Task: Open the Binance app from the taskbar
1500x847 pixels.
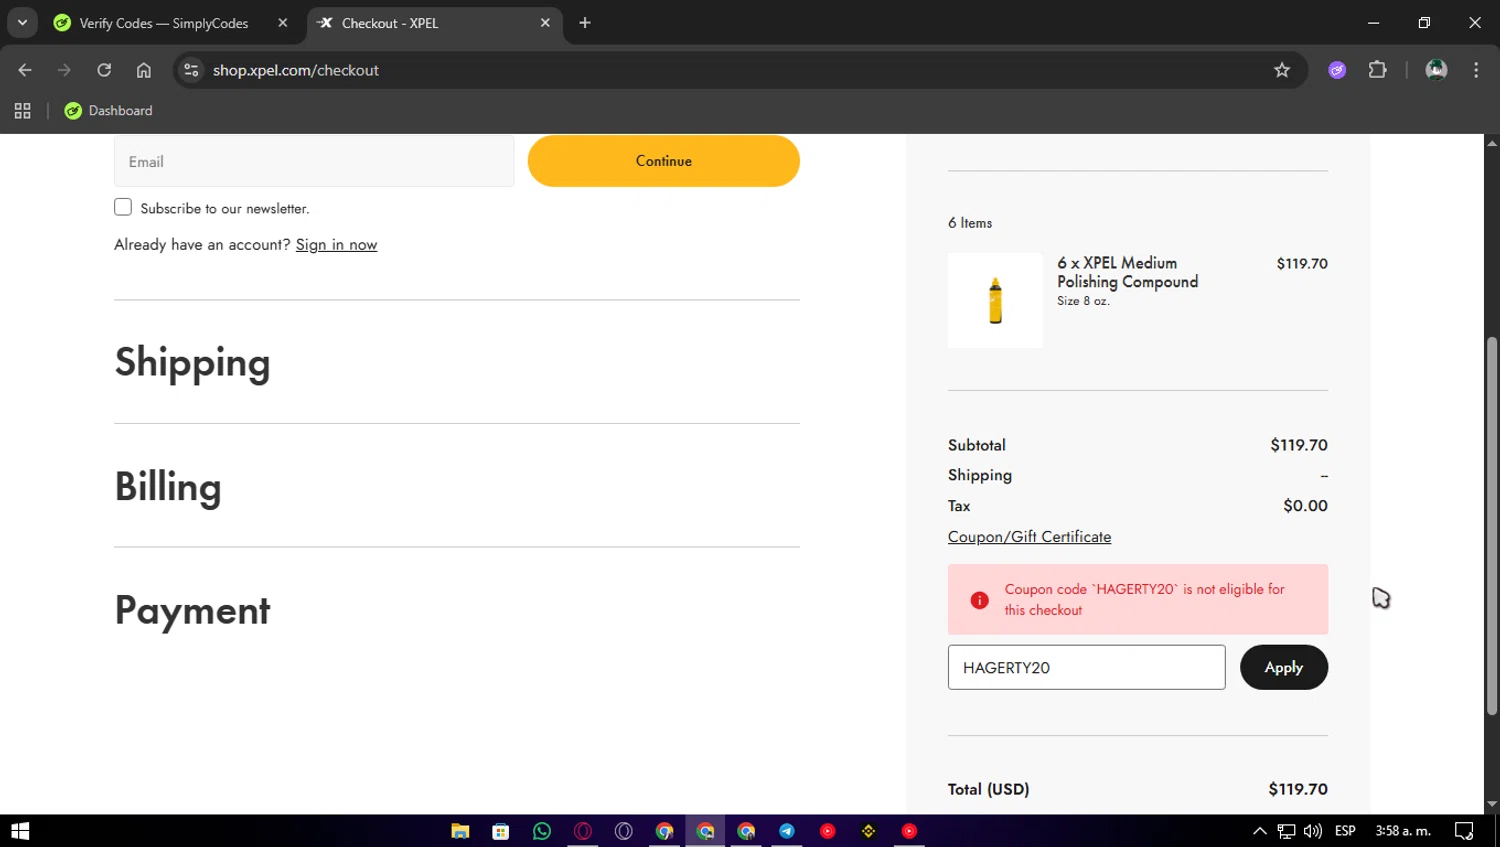Action: coord(868,831)
